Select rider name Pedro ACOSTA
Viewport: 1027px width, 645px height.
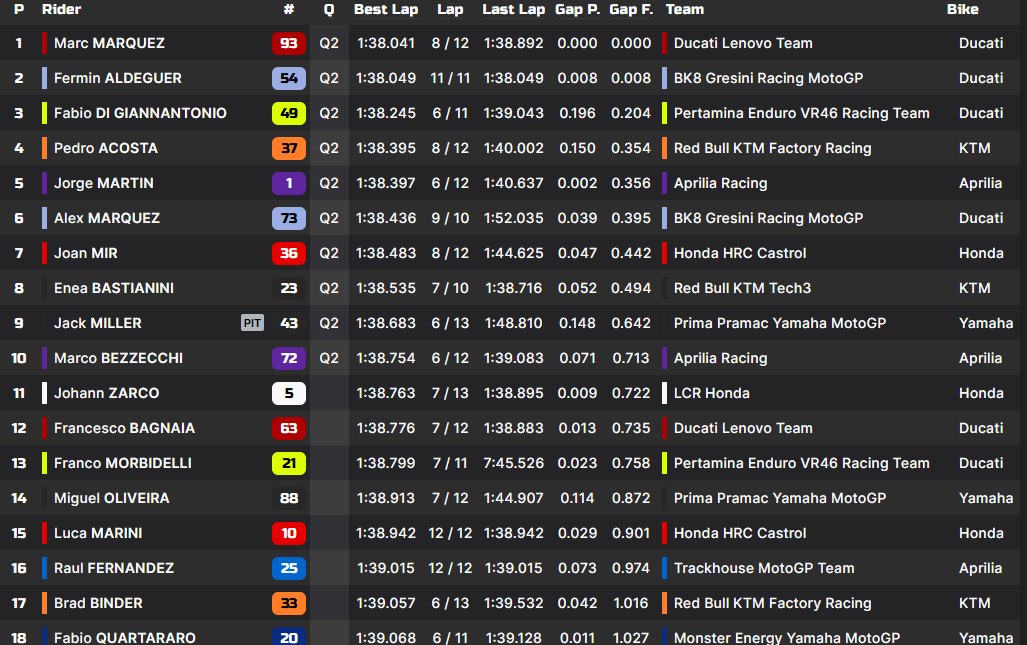coord(105,149)
